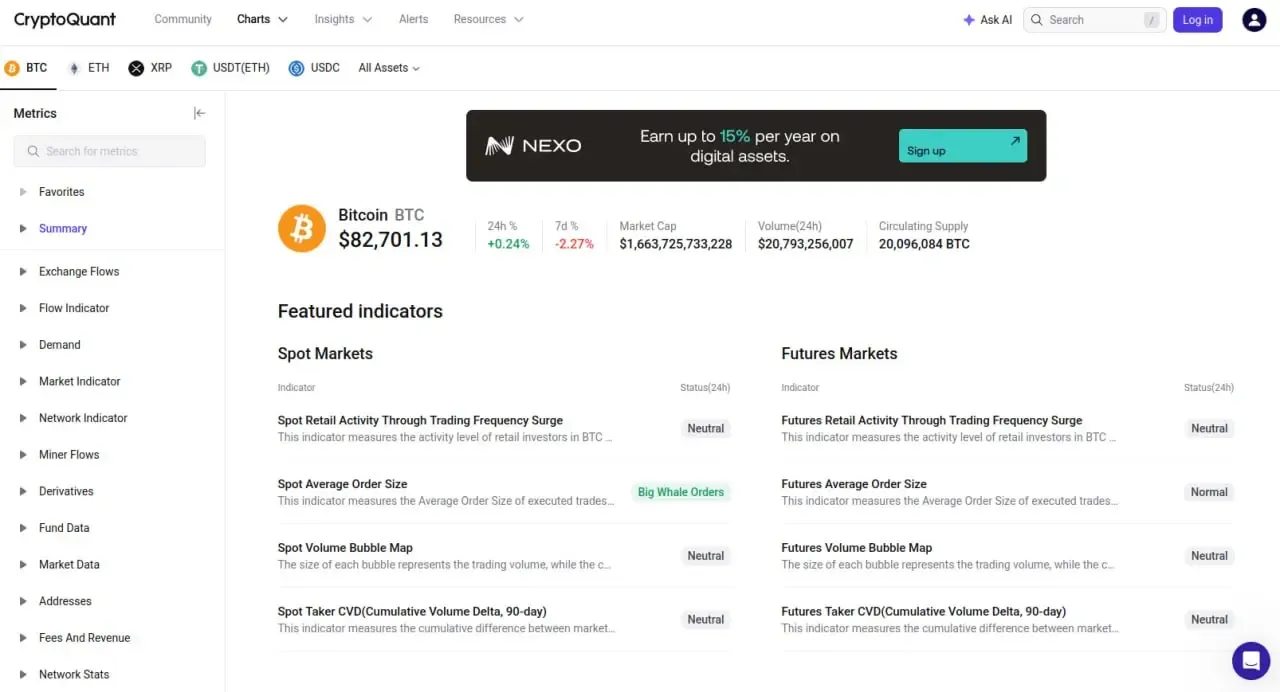Expand the Fund Data arrow
Screen dimensions: 1280x692
[x=23, y=528]
